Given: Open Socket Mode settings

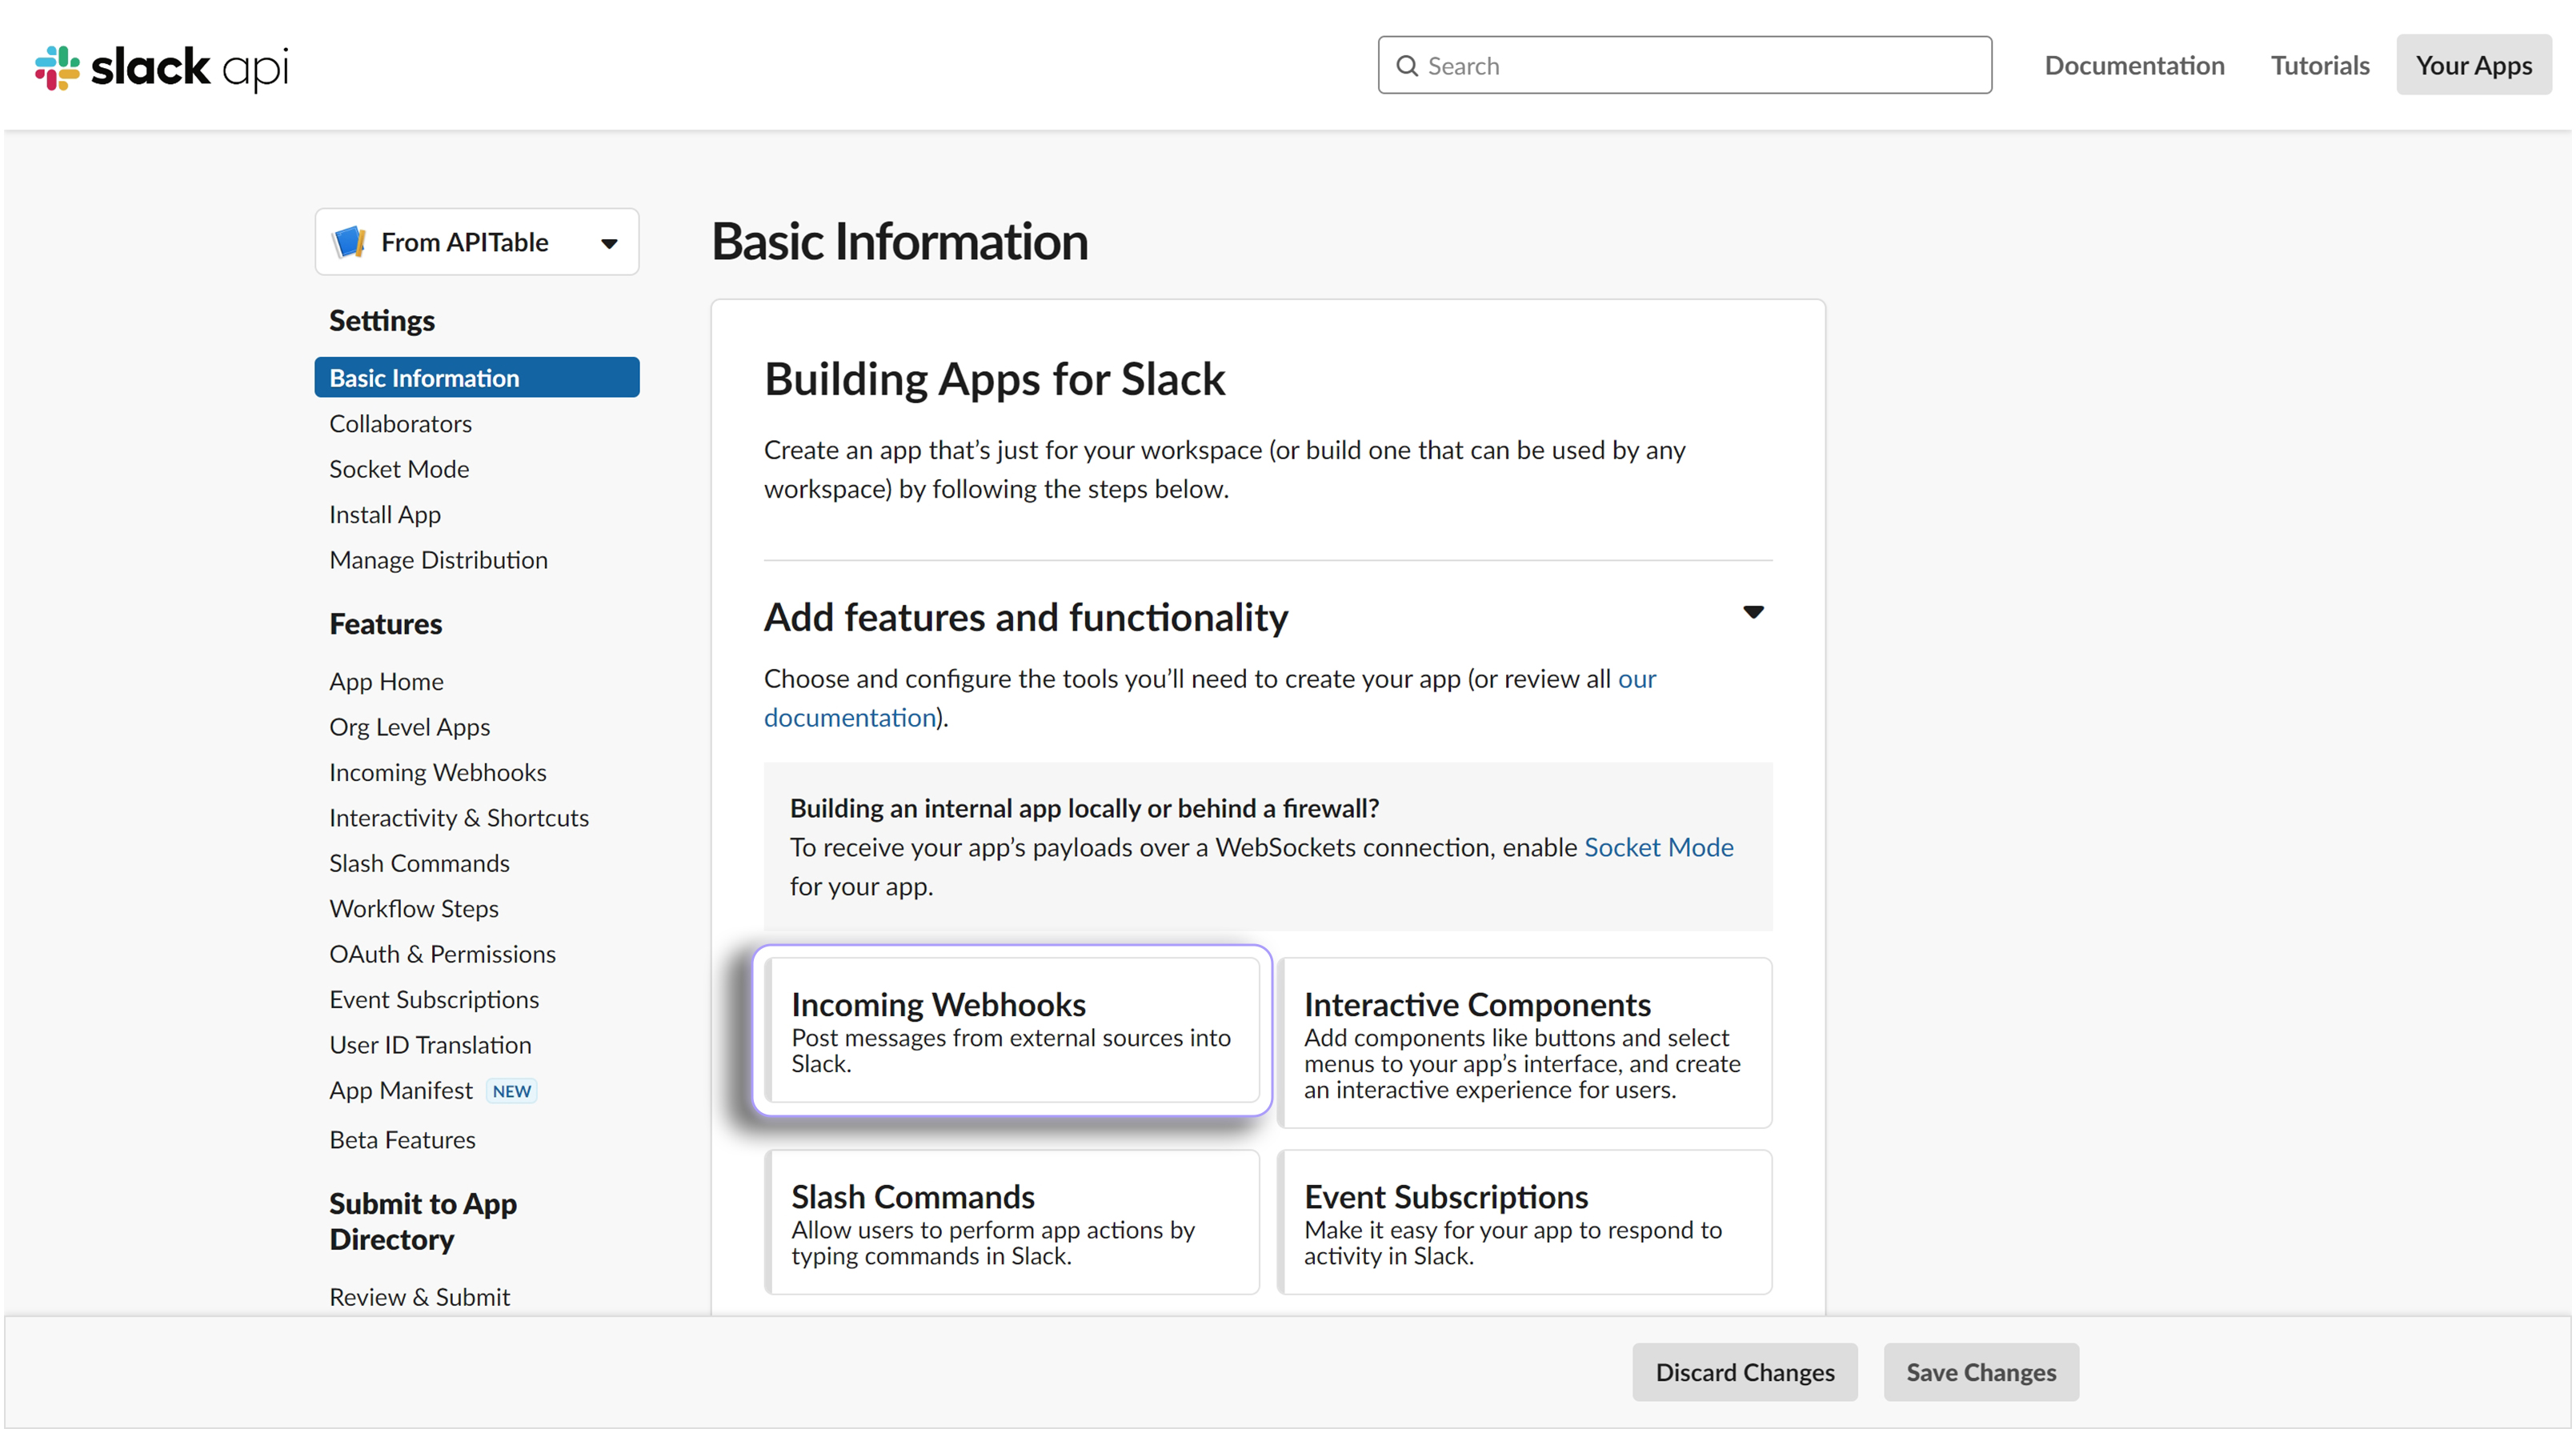Looking at the screenshot, I should 399,468.
